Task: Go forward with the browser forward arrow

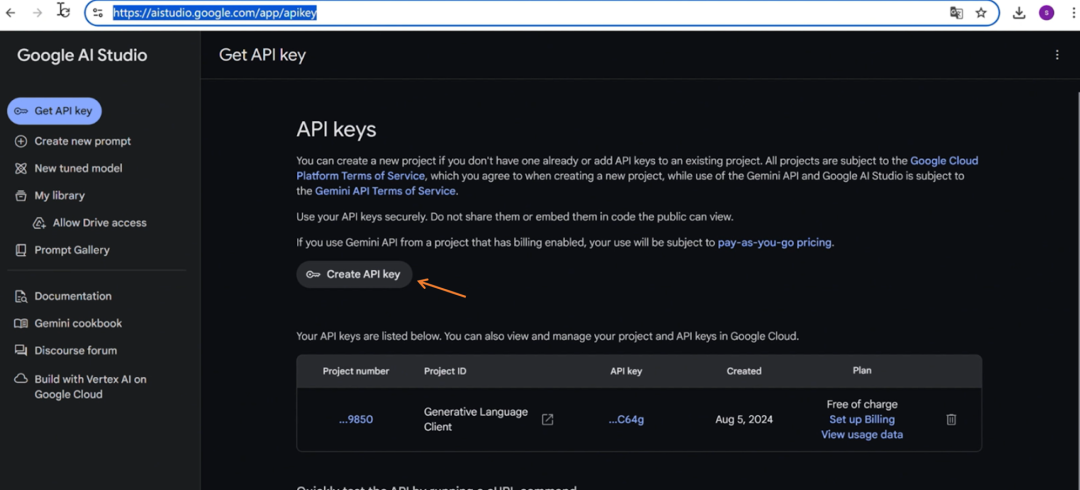Action: click(38, 12)
